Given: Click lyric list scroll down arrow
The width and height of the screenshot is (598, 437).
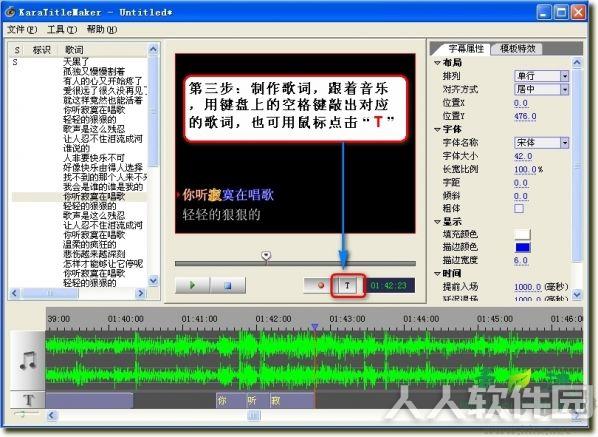Looking at the screenshot, I should (x=153, y=280).
